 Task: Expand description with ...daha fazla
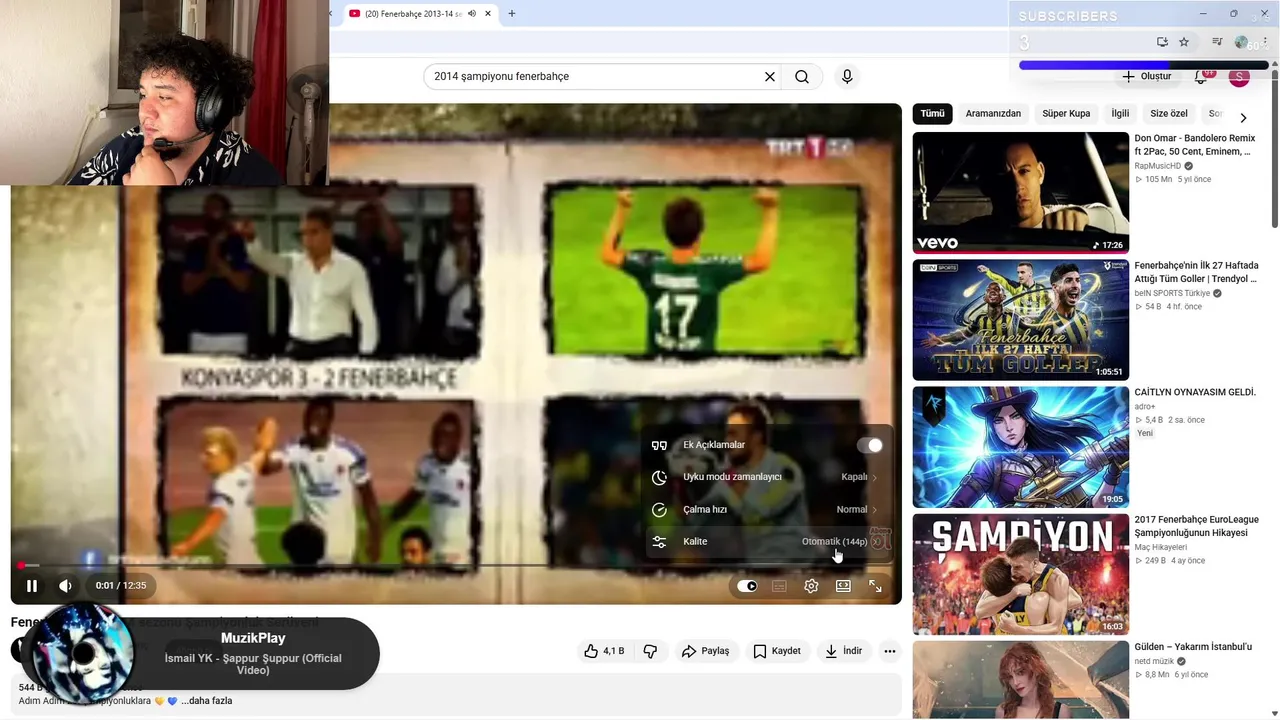(x=206, y=701)
